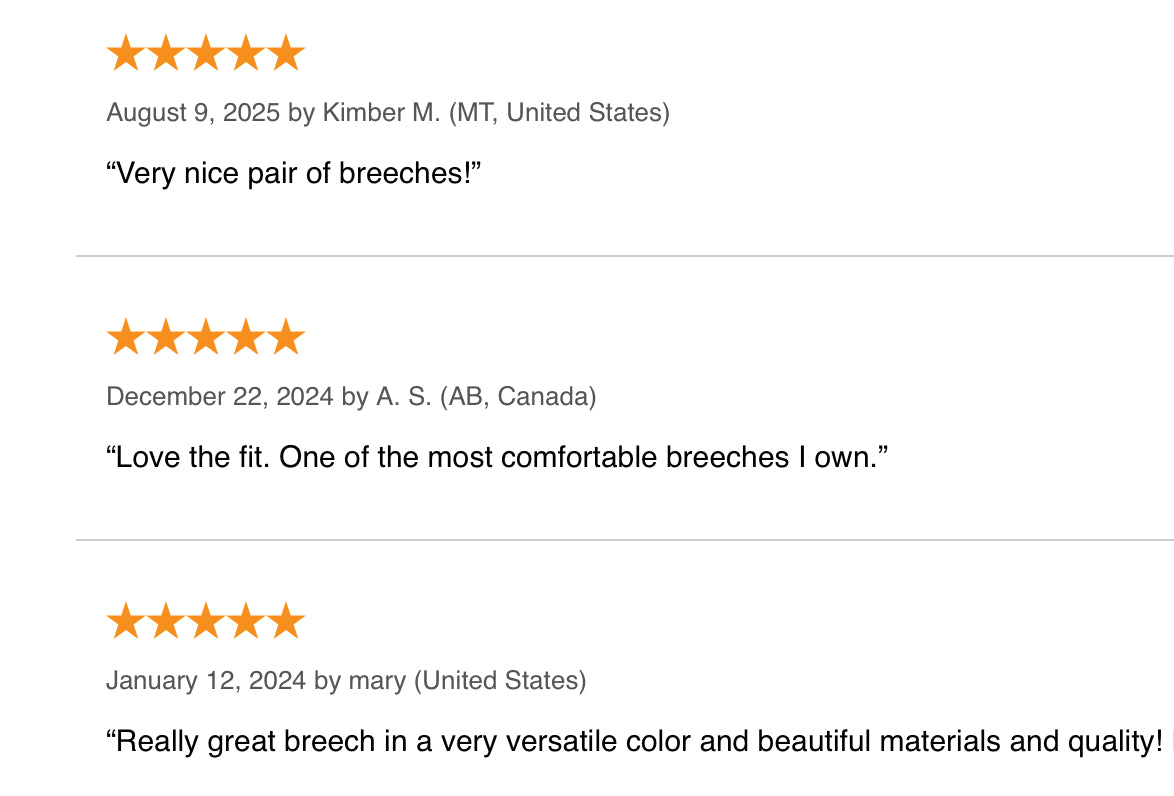Screen dimensions: 1174x796
Task: Click the August 9, 2025 review date
Action: pyautogui.click(x=193, y=113)
